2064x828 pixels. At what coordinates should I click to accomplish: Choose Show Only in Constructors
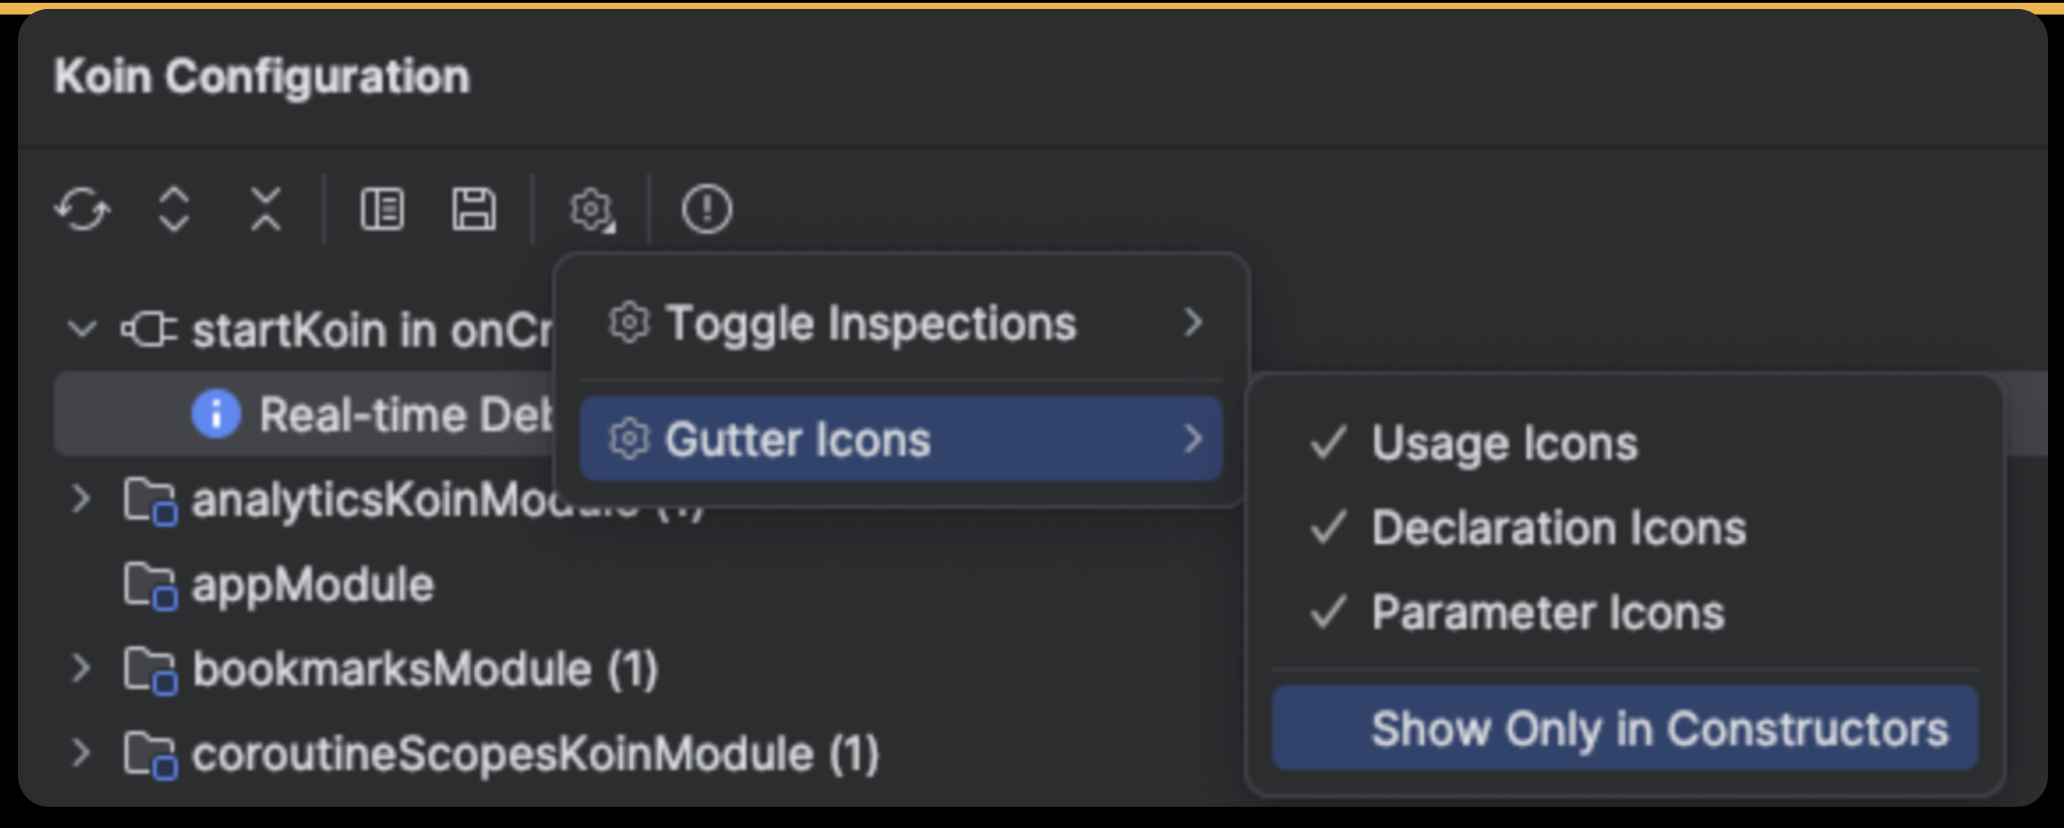pos(1625,729)
